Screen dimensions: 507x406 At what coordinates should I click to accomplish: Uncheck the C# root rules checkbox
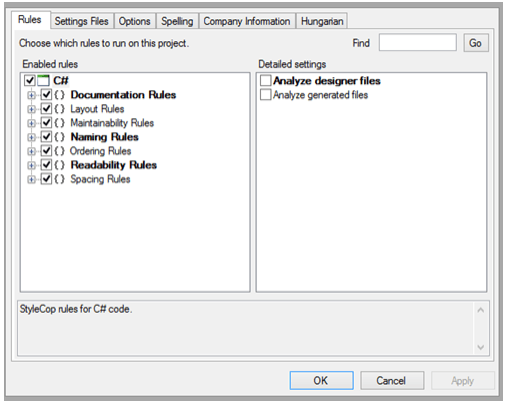tap(30, 80)
